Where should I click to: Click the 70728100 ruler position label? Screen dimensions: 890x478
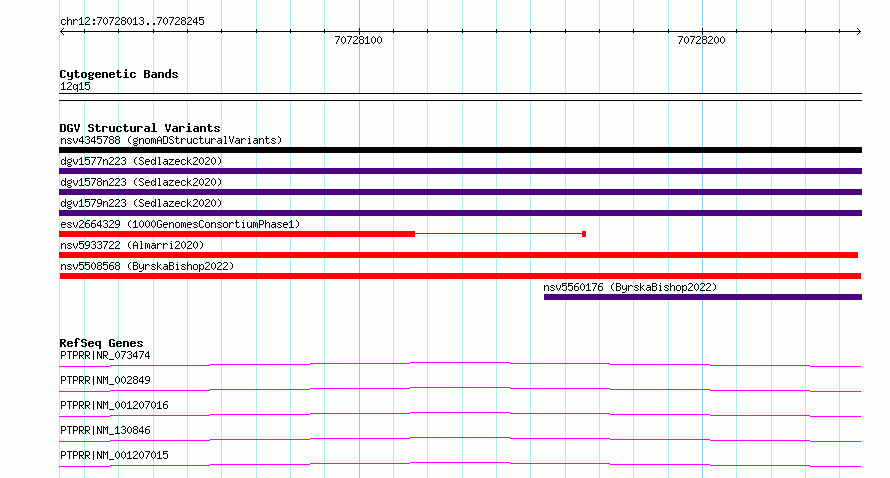pyautogui.click(x=358, y=40)
